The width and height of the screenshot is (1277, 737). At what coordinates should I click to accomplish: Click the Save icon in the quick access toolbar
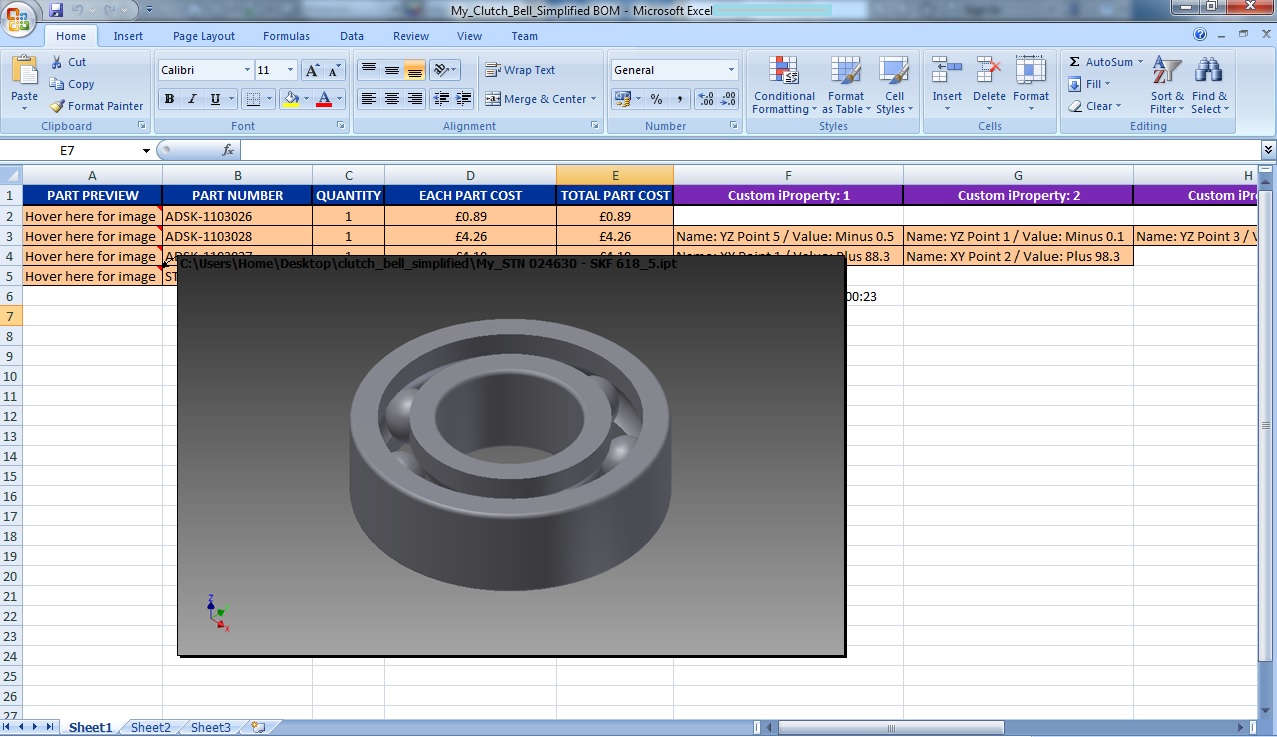click(56, 10)
